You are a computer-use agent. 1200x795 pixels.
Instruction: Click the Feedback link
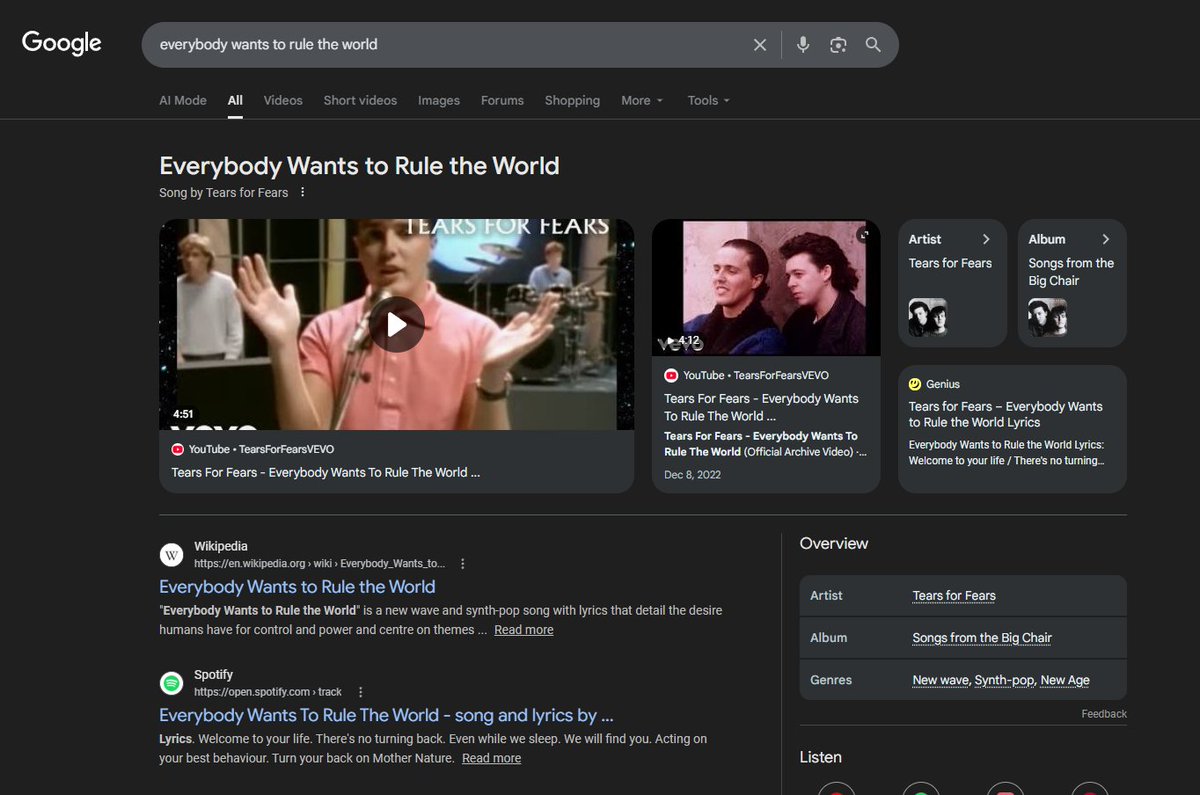(1104, 714)
